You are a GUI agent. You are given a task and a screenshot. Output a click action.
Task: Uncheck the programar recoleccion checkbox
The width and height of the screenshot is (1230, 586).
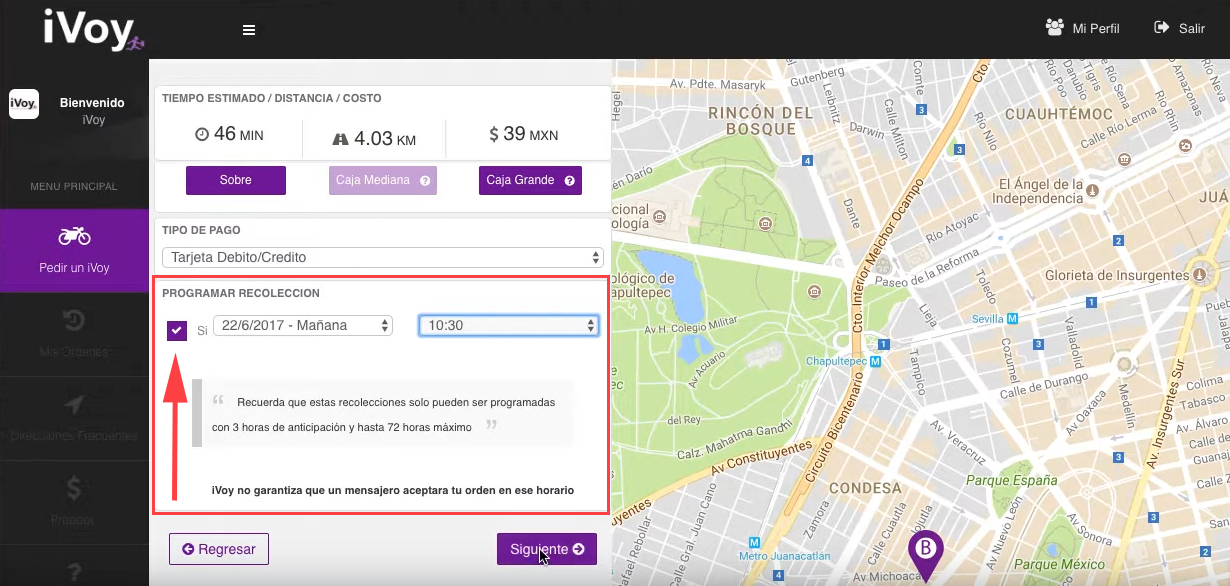click(x=177, y=329)
